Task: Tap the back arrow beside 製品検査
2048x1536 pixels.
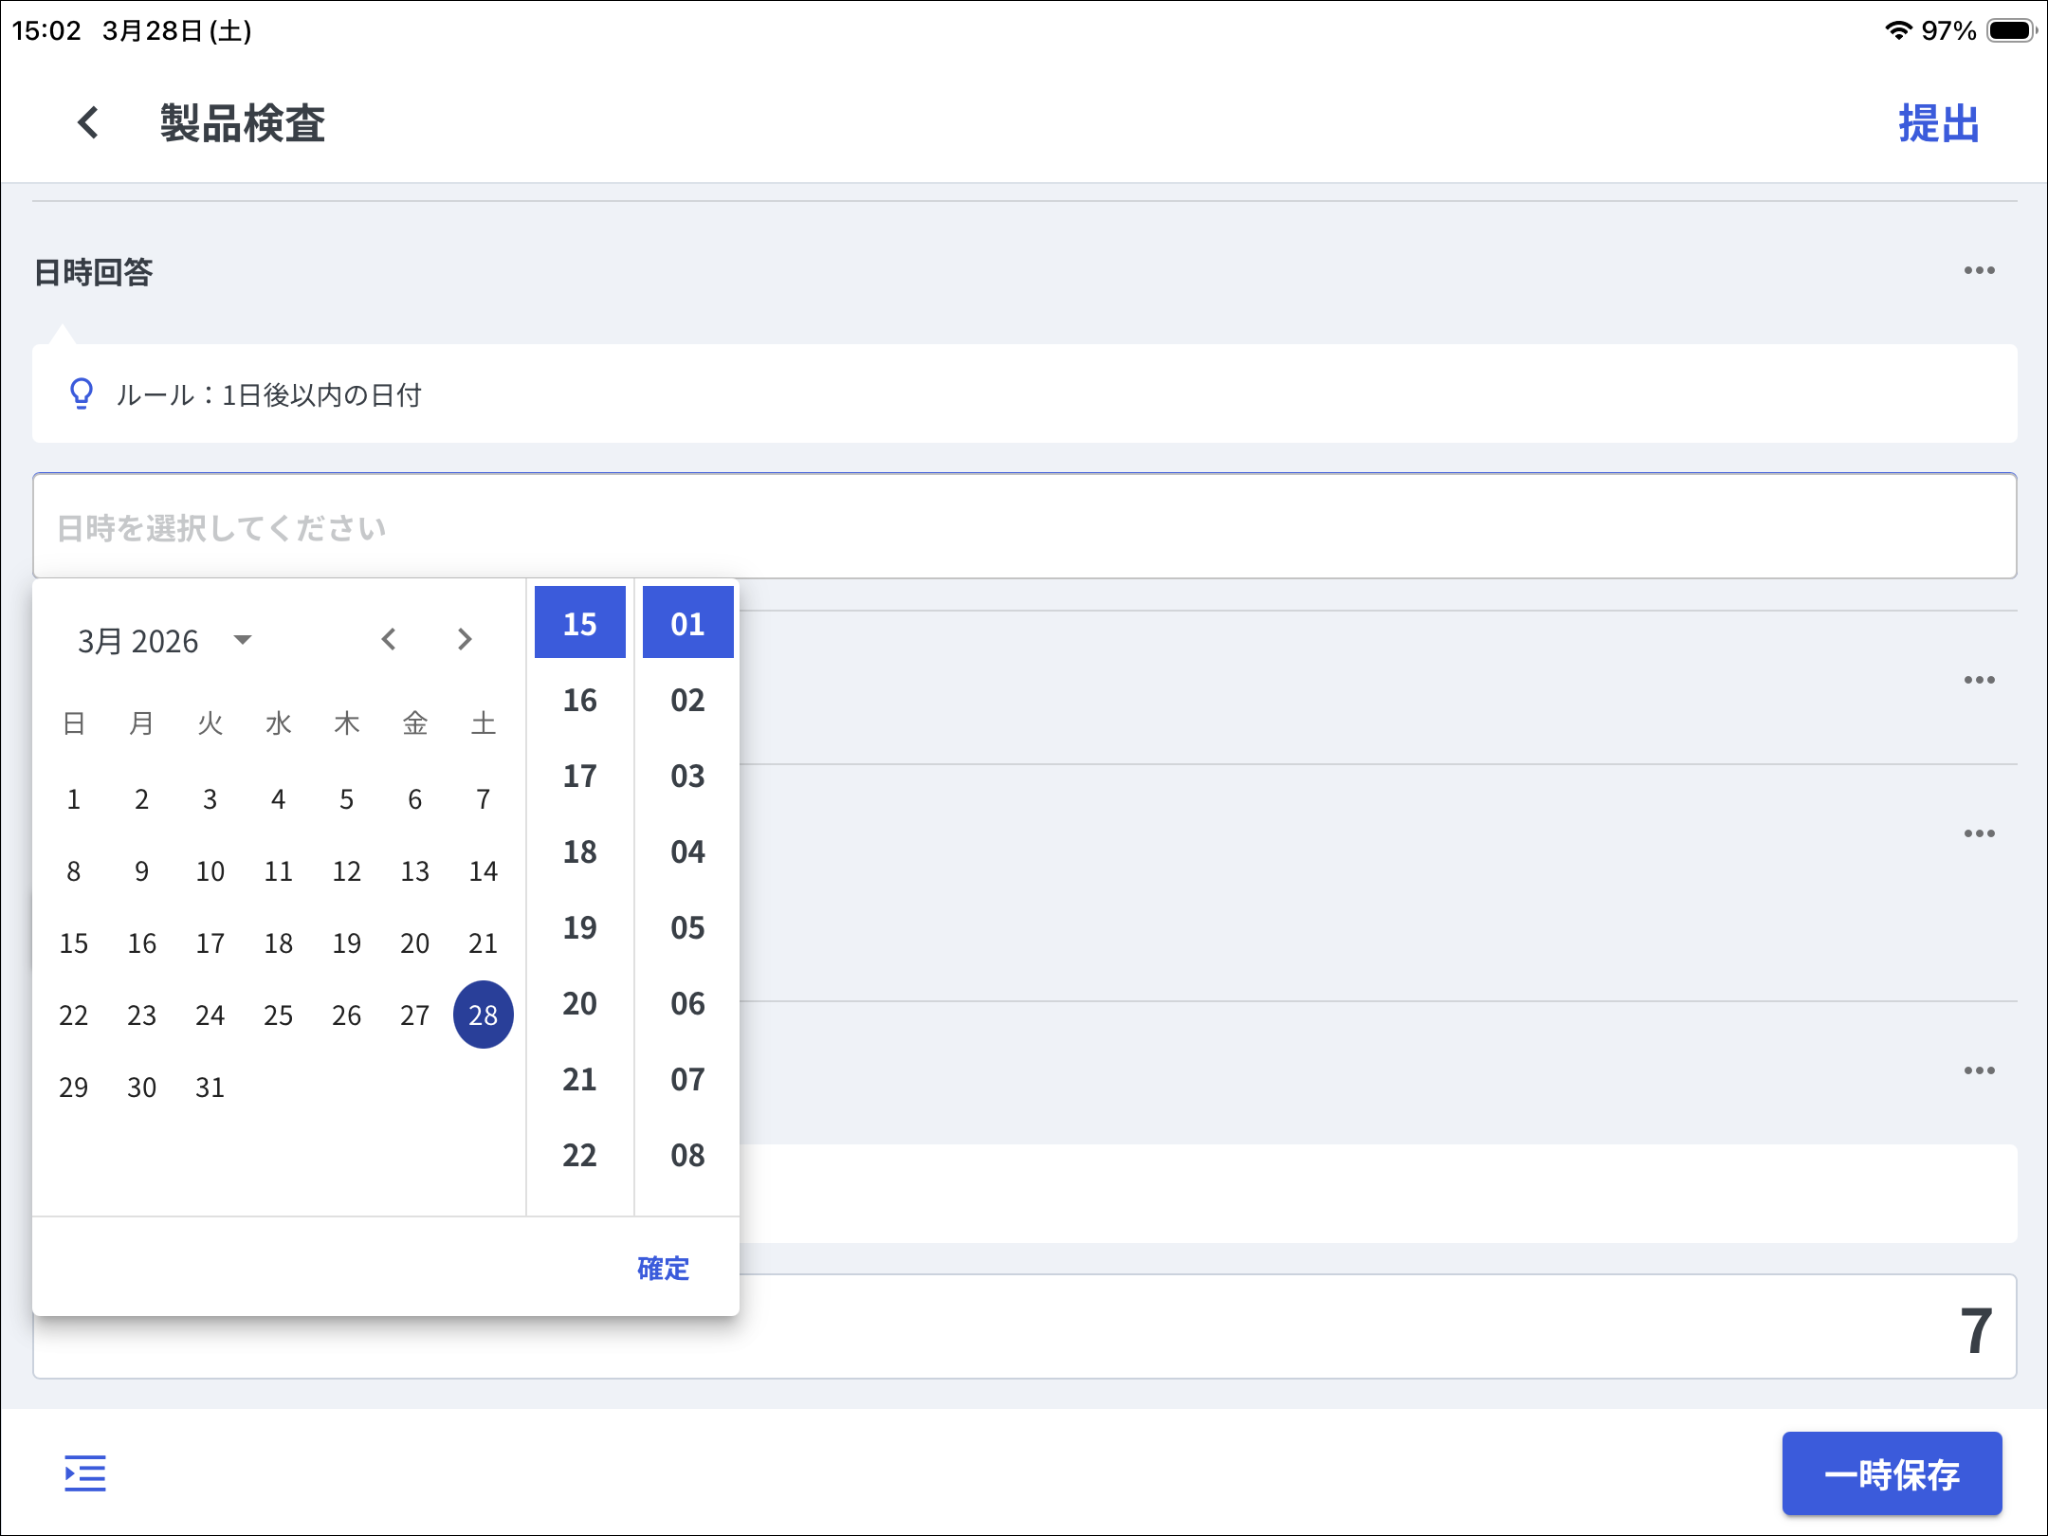Action: pos(88,123)
